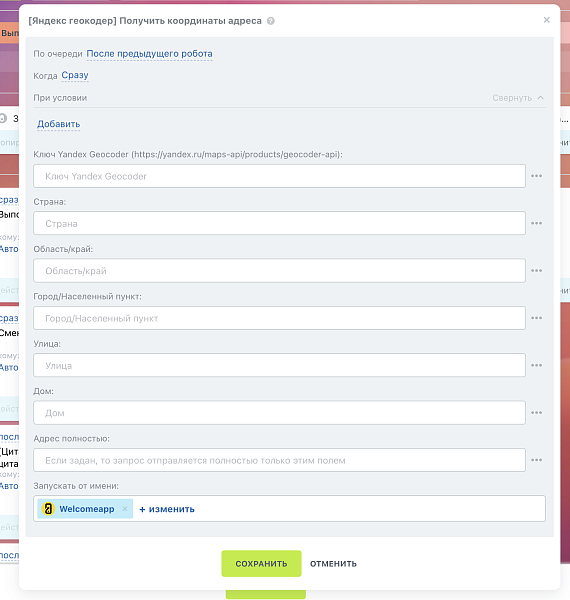The width and height of the screenshot is (570, 600).
Task: Open the После предыдущего робота queue dropdown
Action: coord(149,54)
